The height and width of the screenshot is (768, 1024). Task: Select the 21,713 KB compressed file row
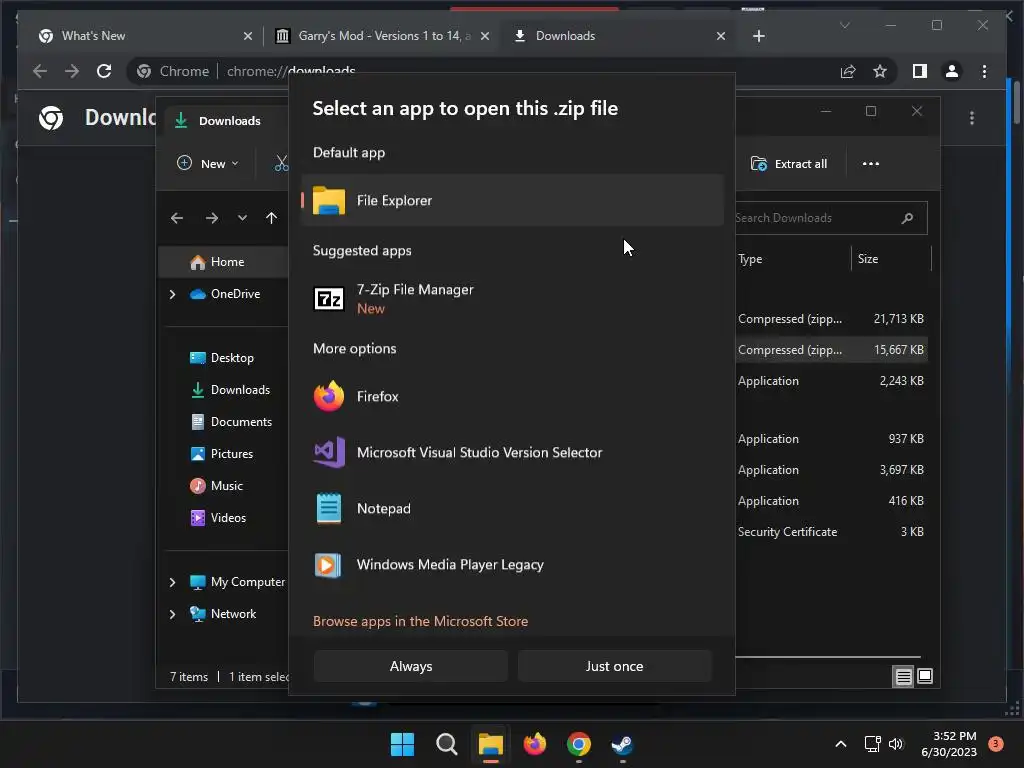tap(831, 319)
